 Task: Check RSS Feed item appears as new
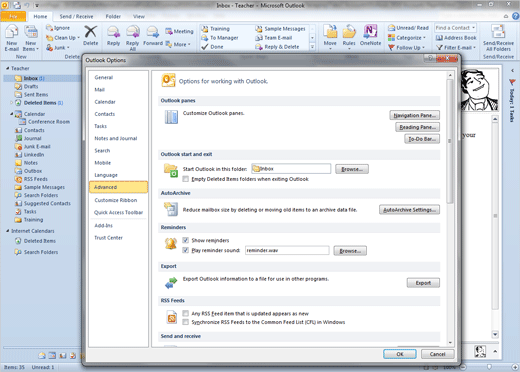coord(185,313)
